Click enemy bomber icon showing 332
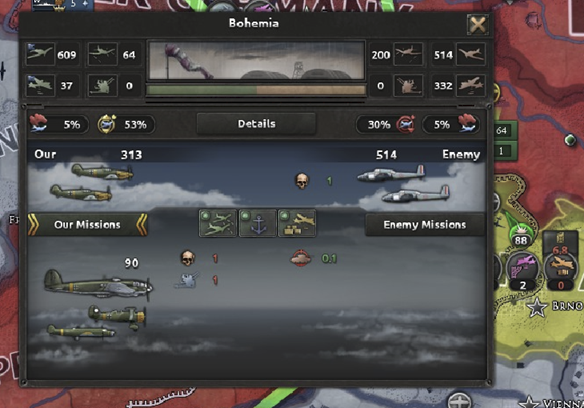This screenshot has height=408, width=584. pos(471,85)
